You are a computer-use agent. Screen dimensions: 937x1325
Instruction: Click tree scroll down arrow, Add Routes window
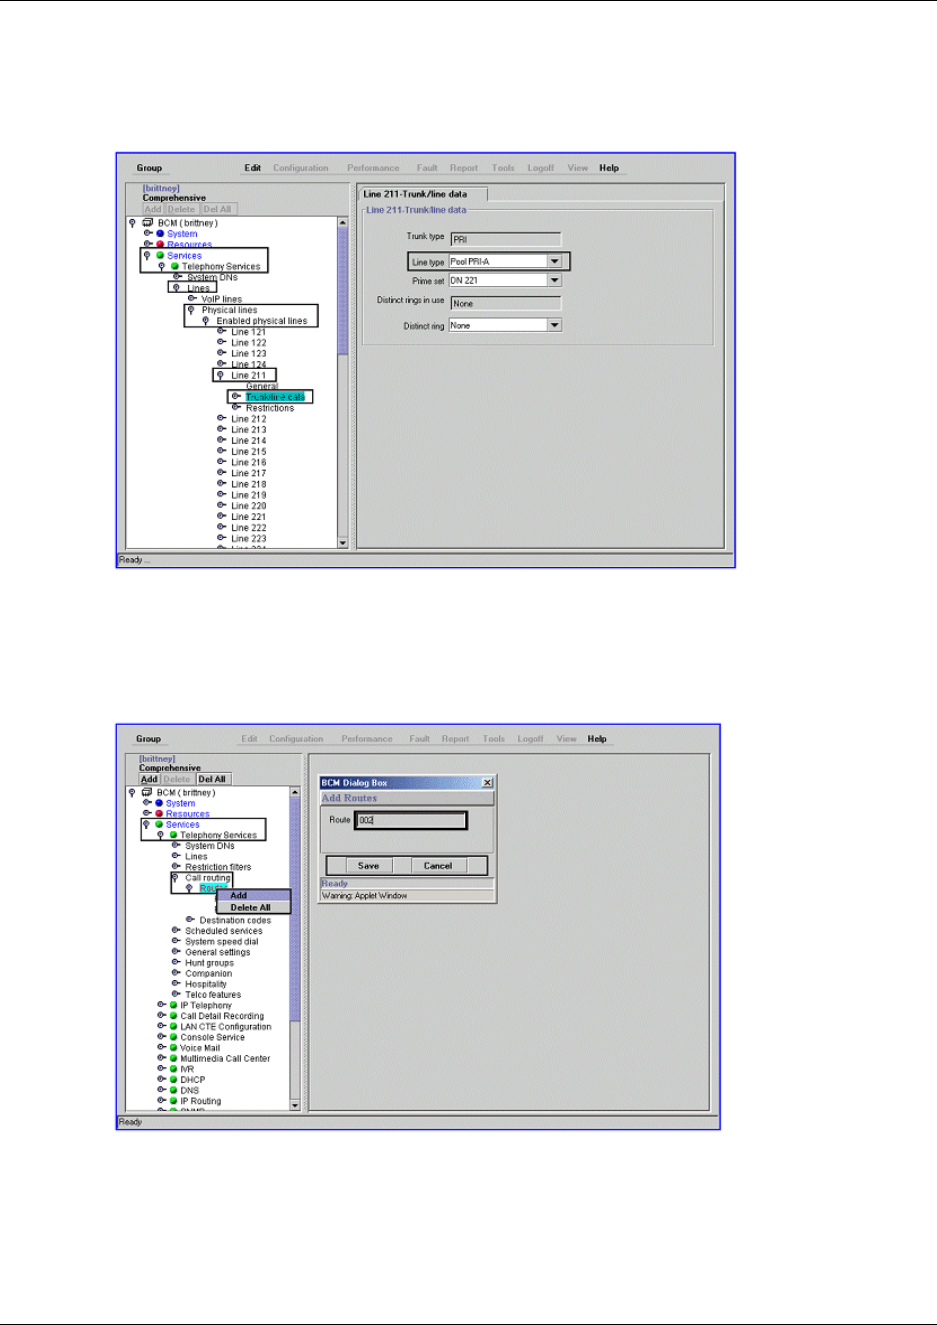295,1105
